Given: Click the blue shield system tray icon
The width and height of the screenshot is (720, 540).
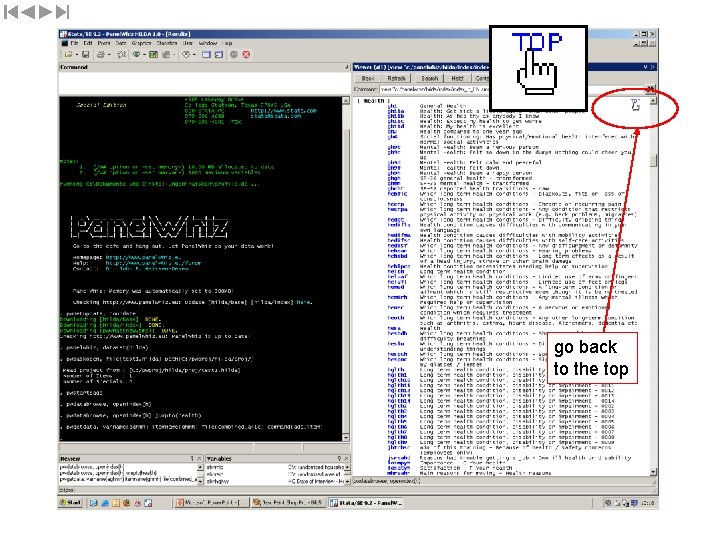Looking at the screenshot, I should click(635, 503).
